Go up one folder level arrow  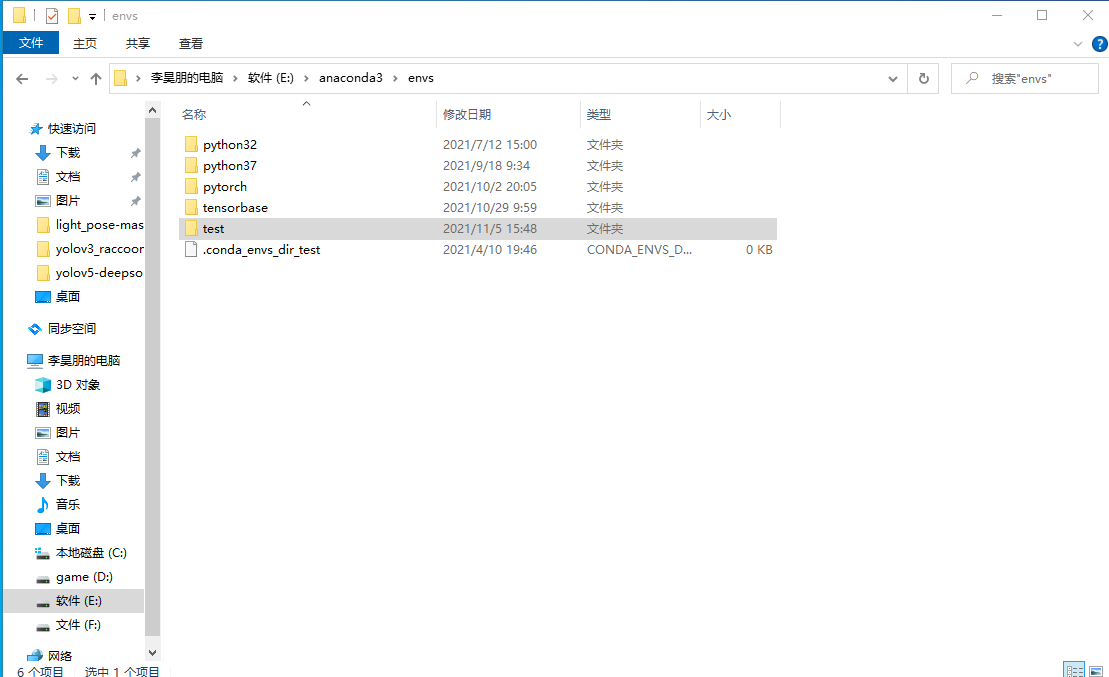[x=96, y=79]
